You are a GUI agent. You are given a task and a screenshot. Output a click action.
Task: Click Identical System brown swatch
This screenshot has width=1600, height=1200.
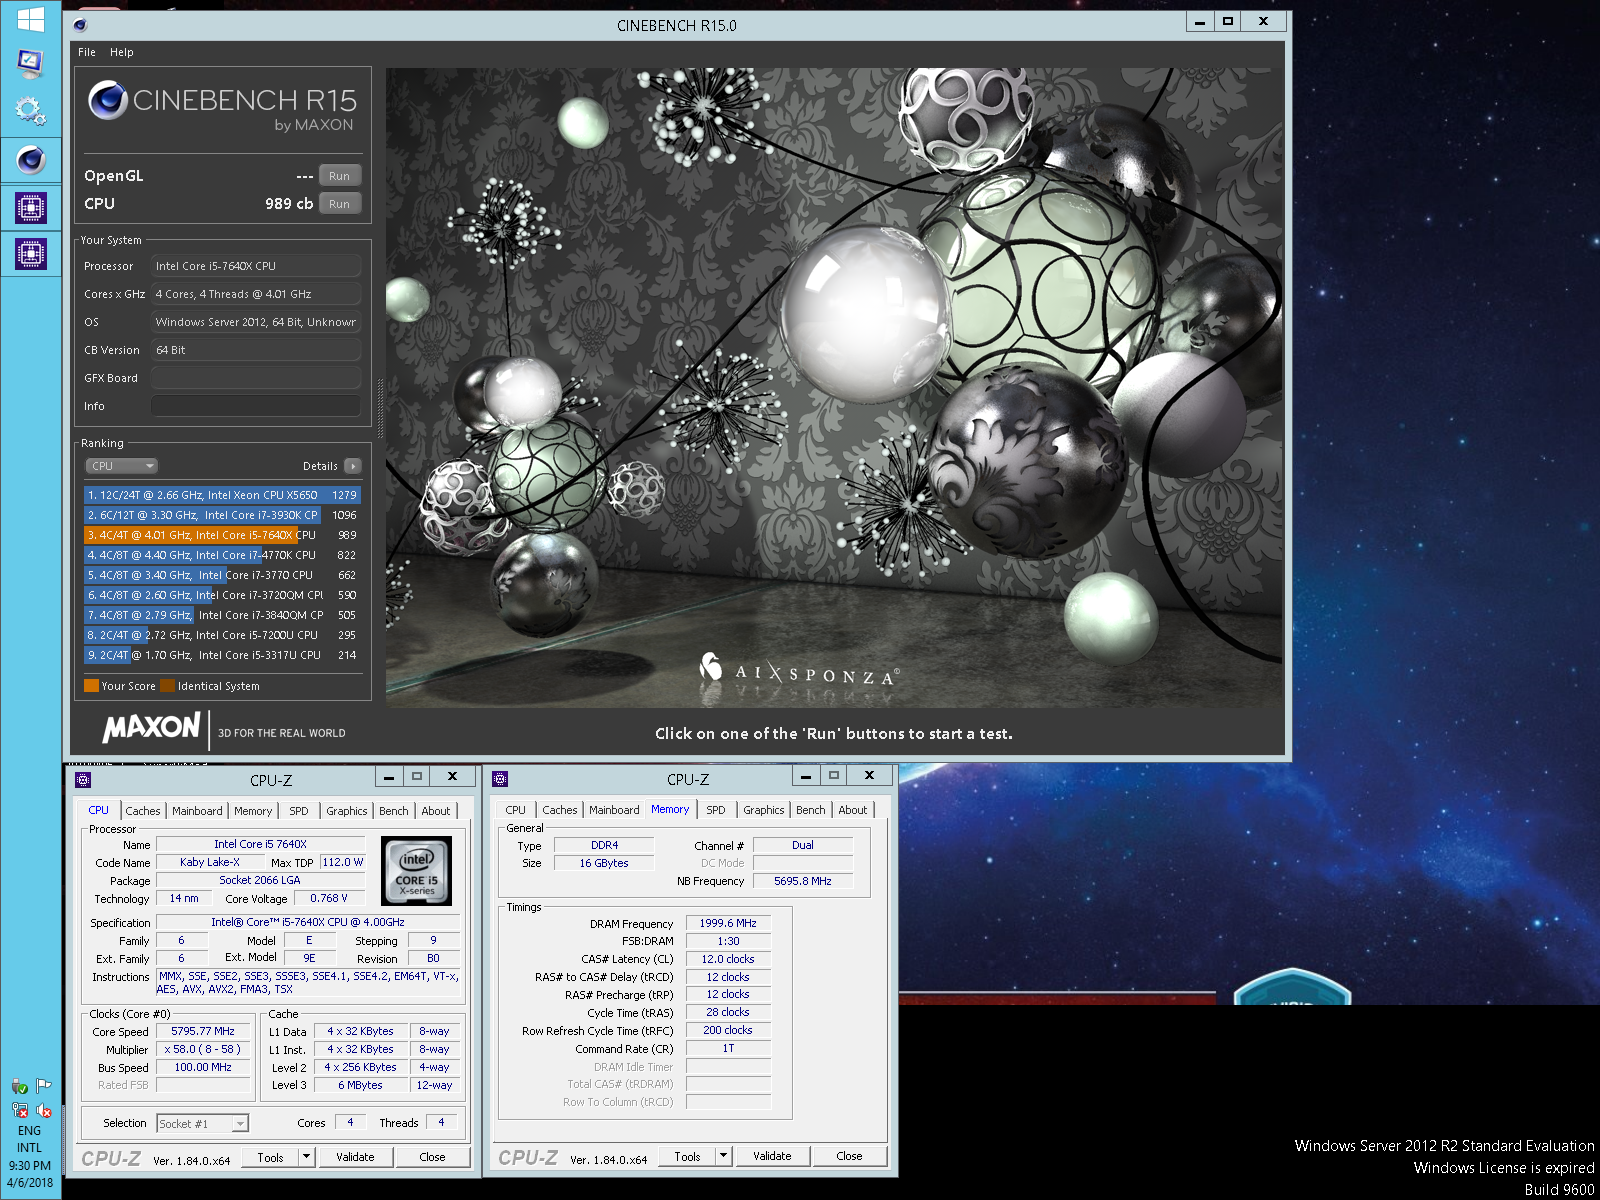tap(167, 686)
